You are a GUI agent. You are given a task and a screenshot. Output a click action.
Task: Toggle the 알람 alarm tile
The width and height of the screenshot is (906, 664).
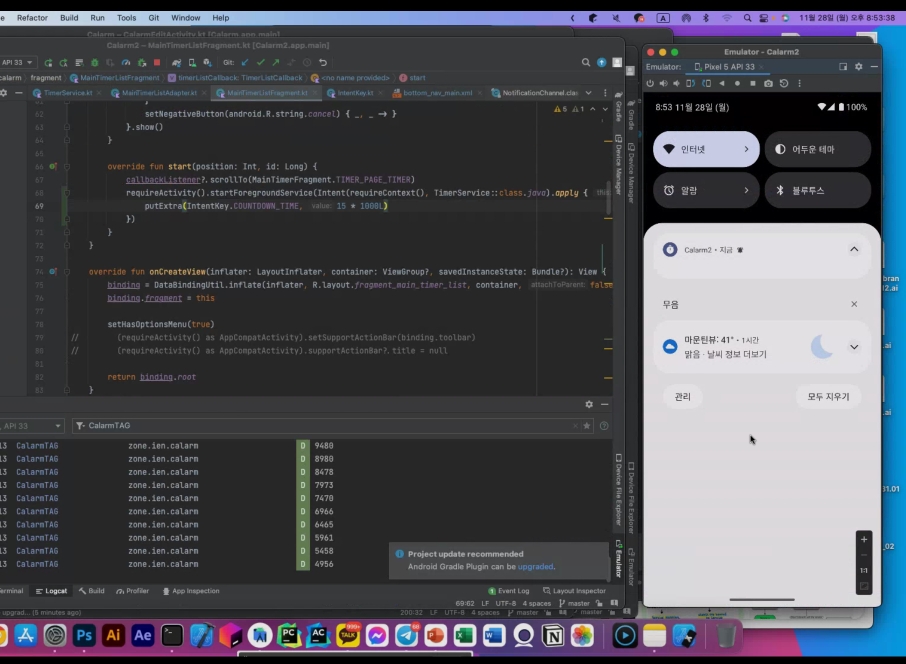point(706,190)
